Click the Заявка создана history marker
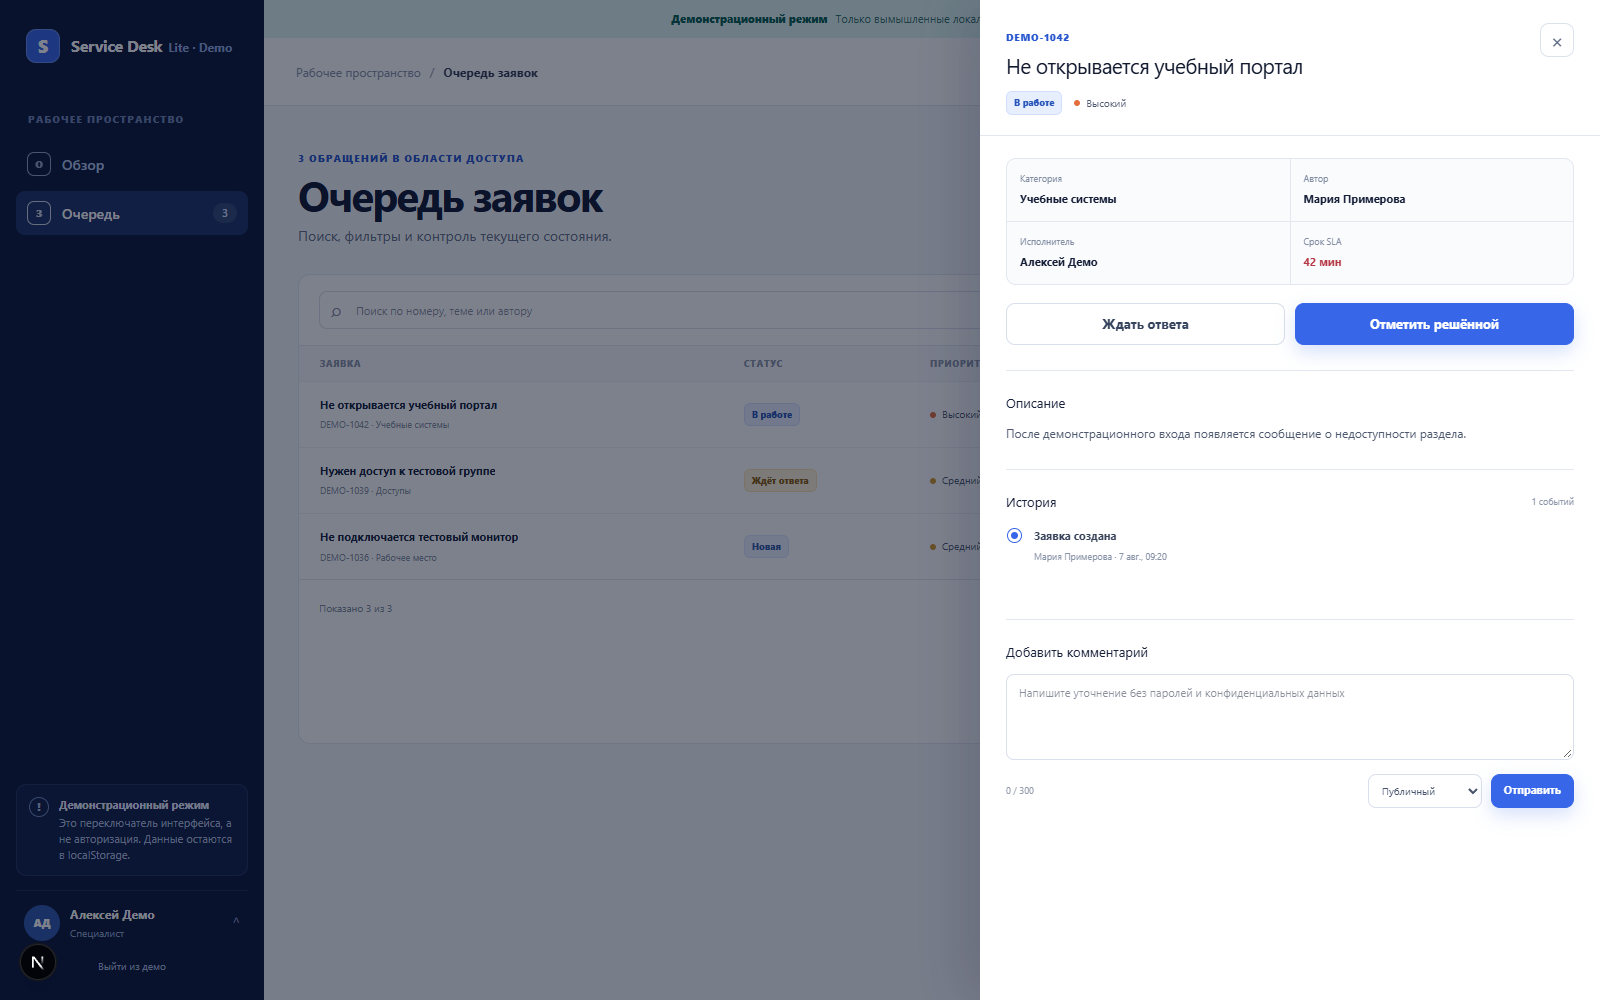The image size is (1600, 1000). 1015,536
